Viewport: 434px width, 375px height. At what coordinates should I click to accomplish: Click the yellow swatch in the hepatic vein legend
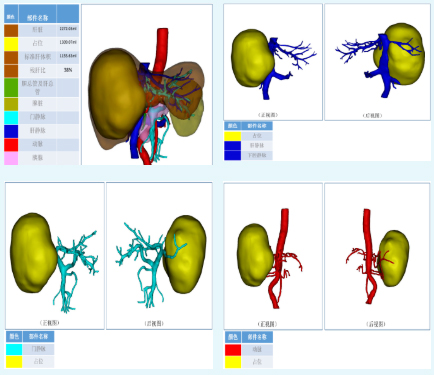click(x=232, y=136)
